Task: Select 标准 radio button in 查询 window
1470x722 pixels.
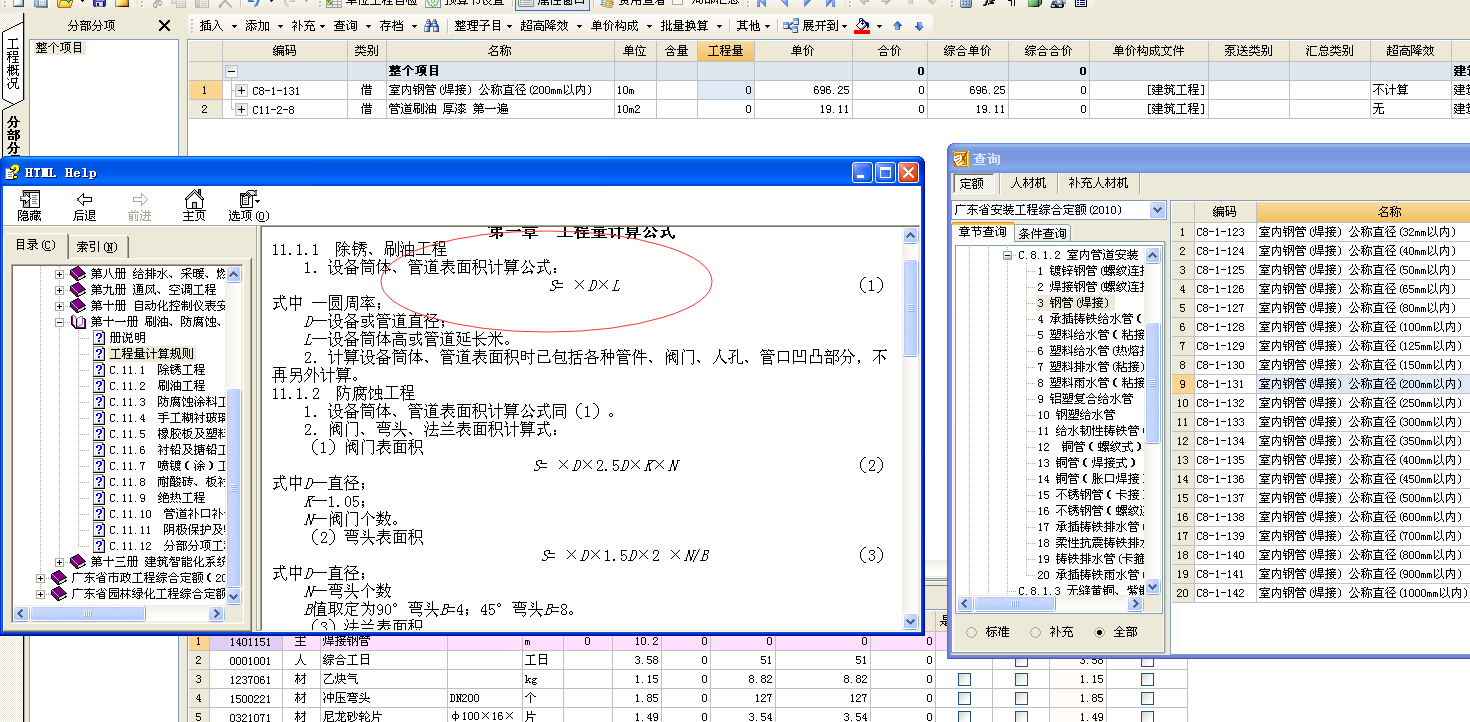Action: [971, 632]
